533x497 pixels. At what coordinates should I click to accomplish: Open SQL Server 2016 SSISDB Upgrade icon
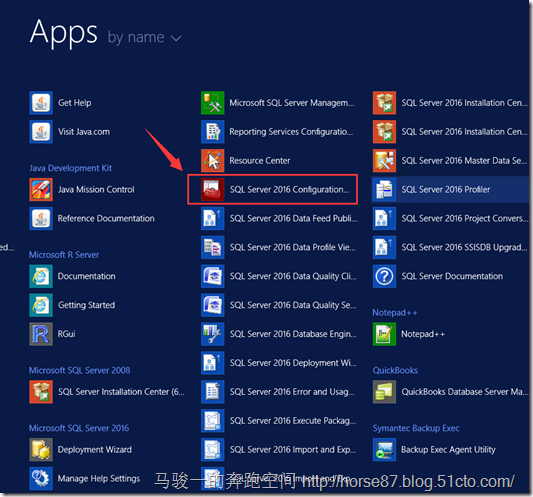pos(384,247)
